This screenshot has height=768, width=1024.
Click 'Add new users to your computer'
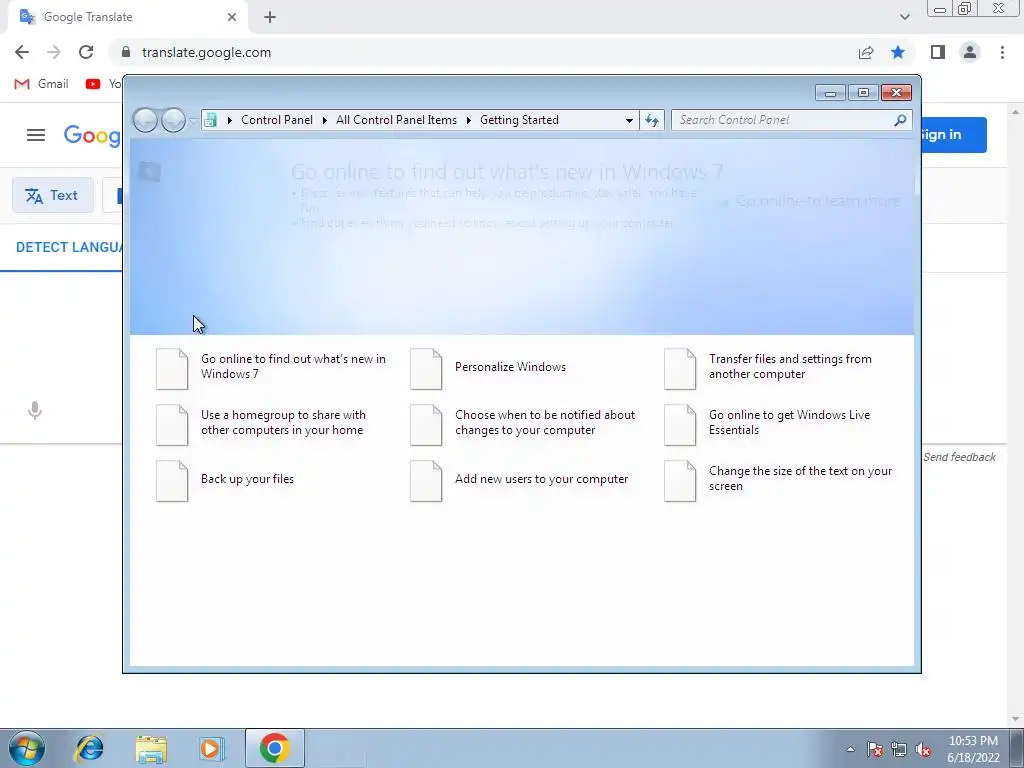click(541, 479)
